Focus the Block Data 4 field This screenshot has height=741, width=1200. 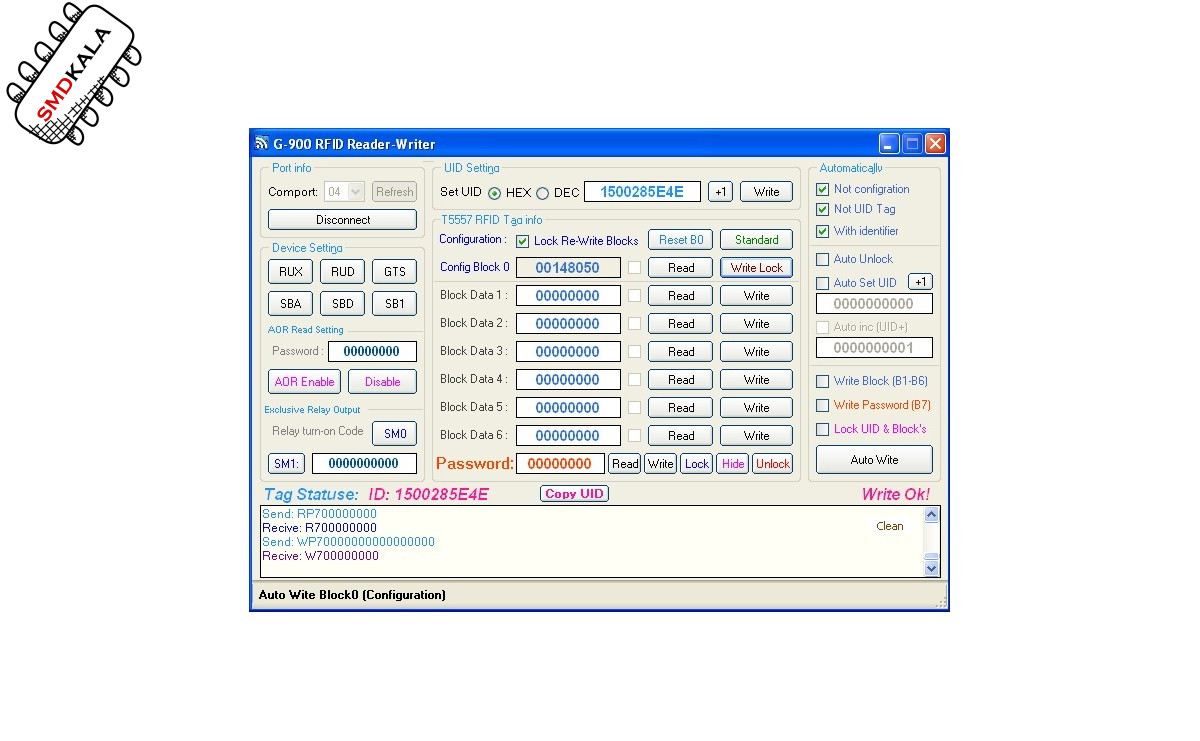568,380
